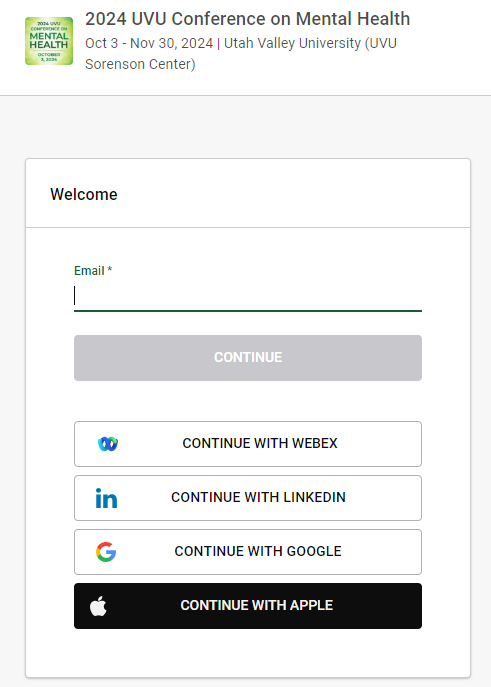Click the grey CONTINUE button
The width and height of the screenshot is (491, 687).
coord(248,358)
